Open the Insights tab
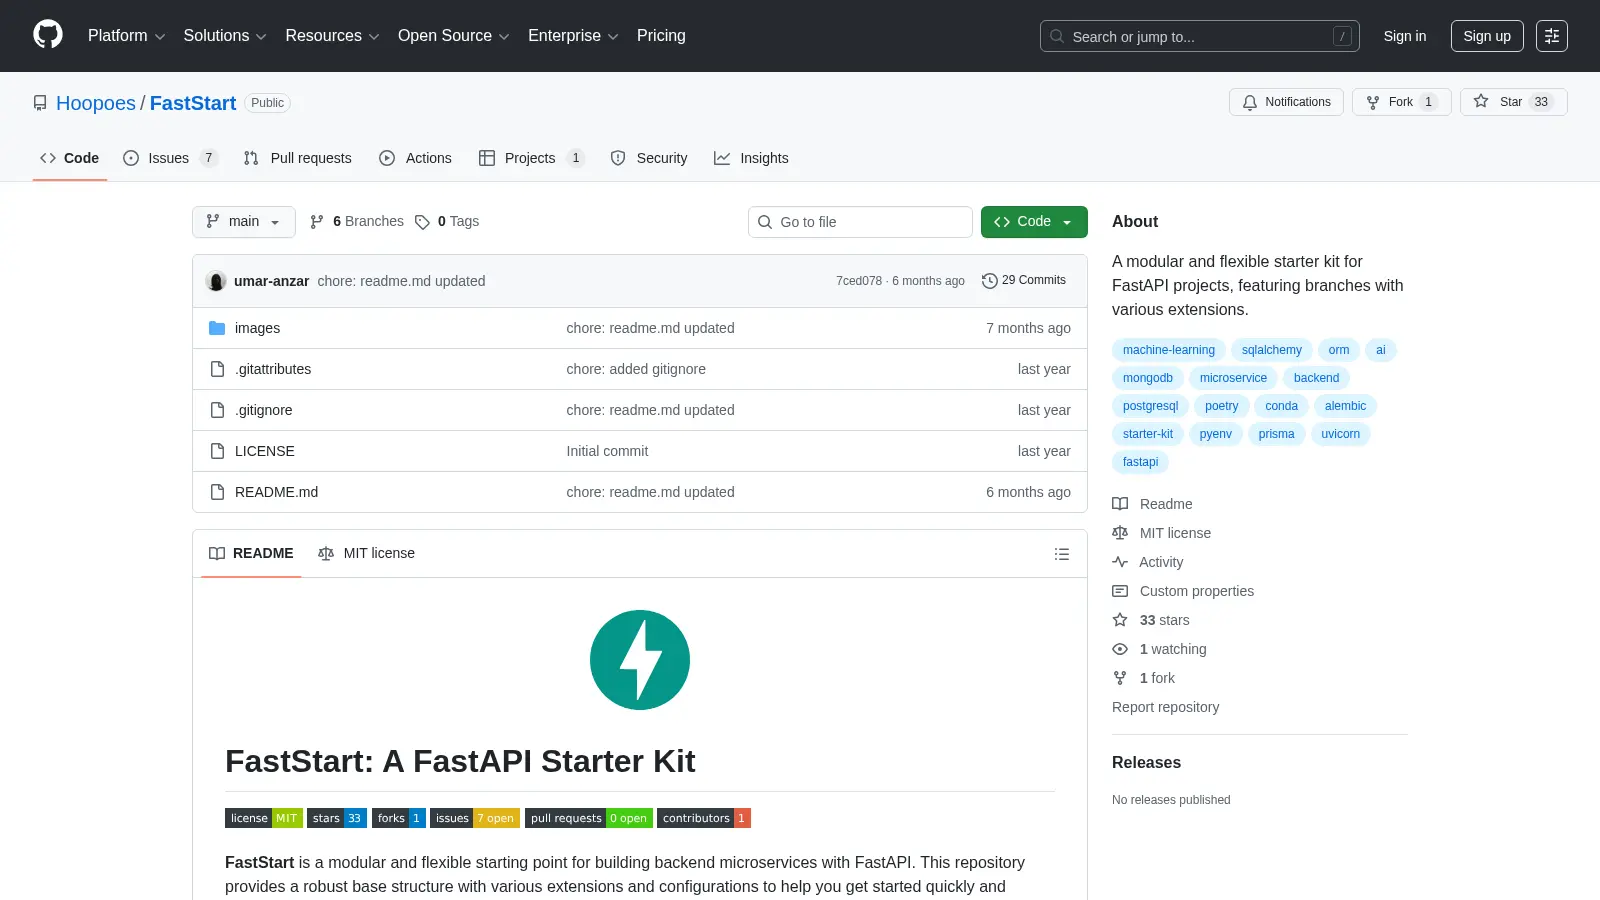Screen dimensions: 1600x900 click(751, 158)
